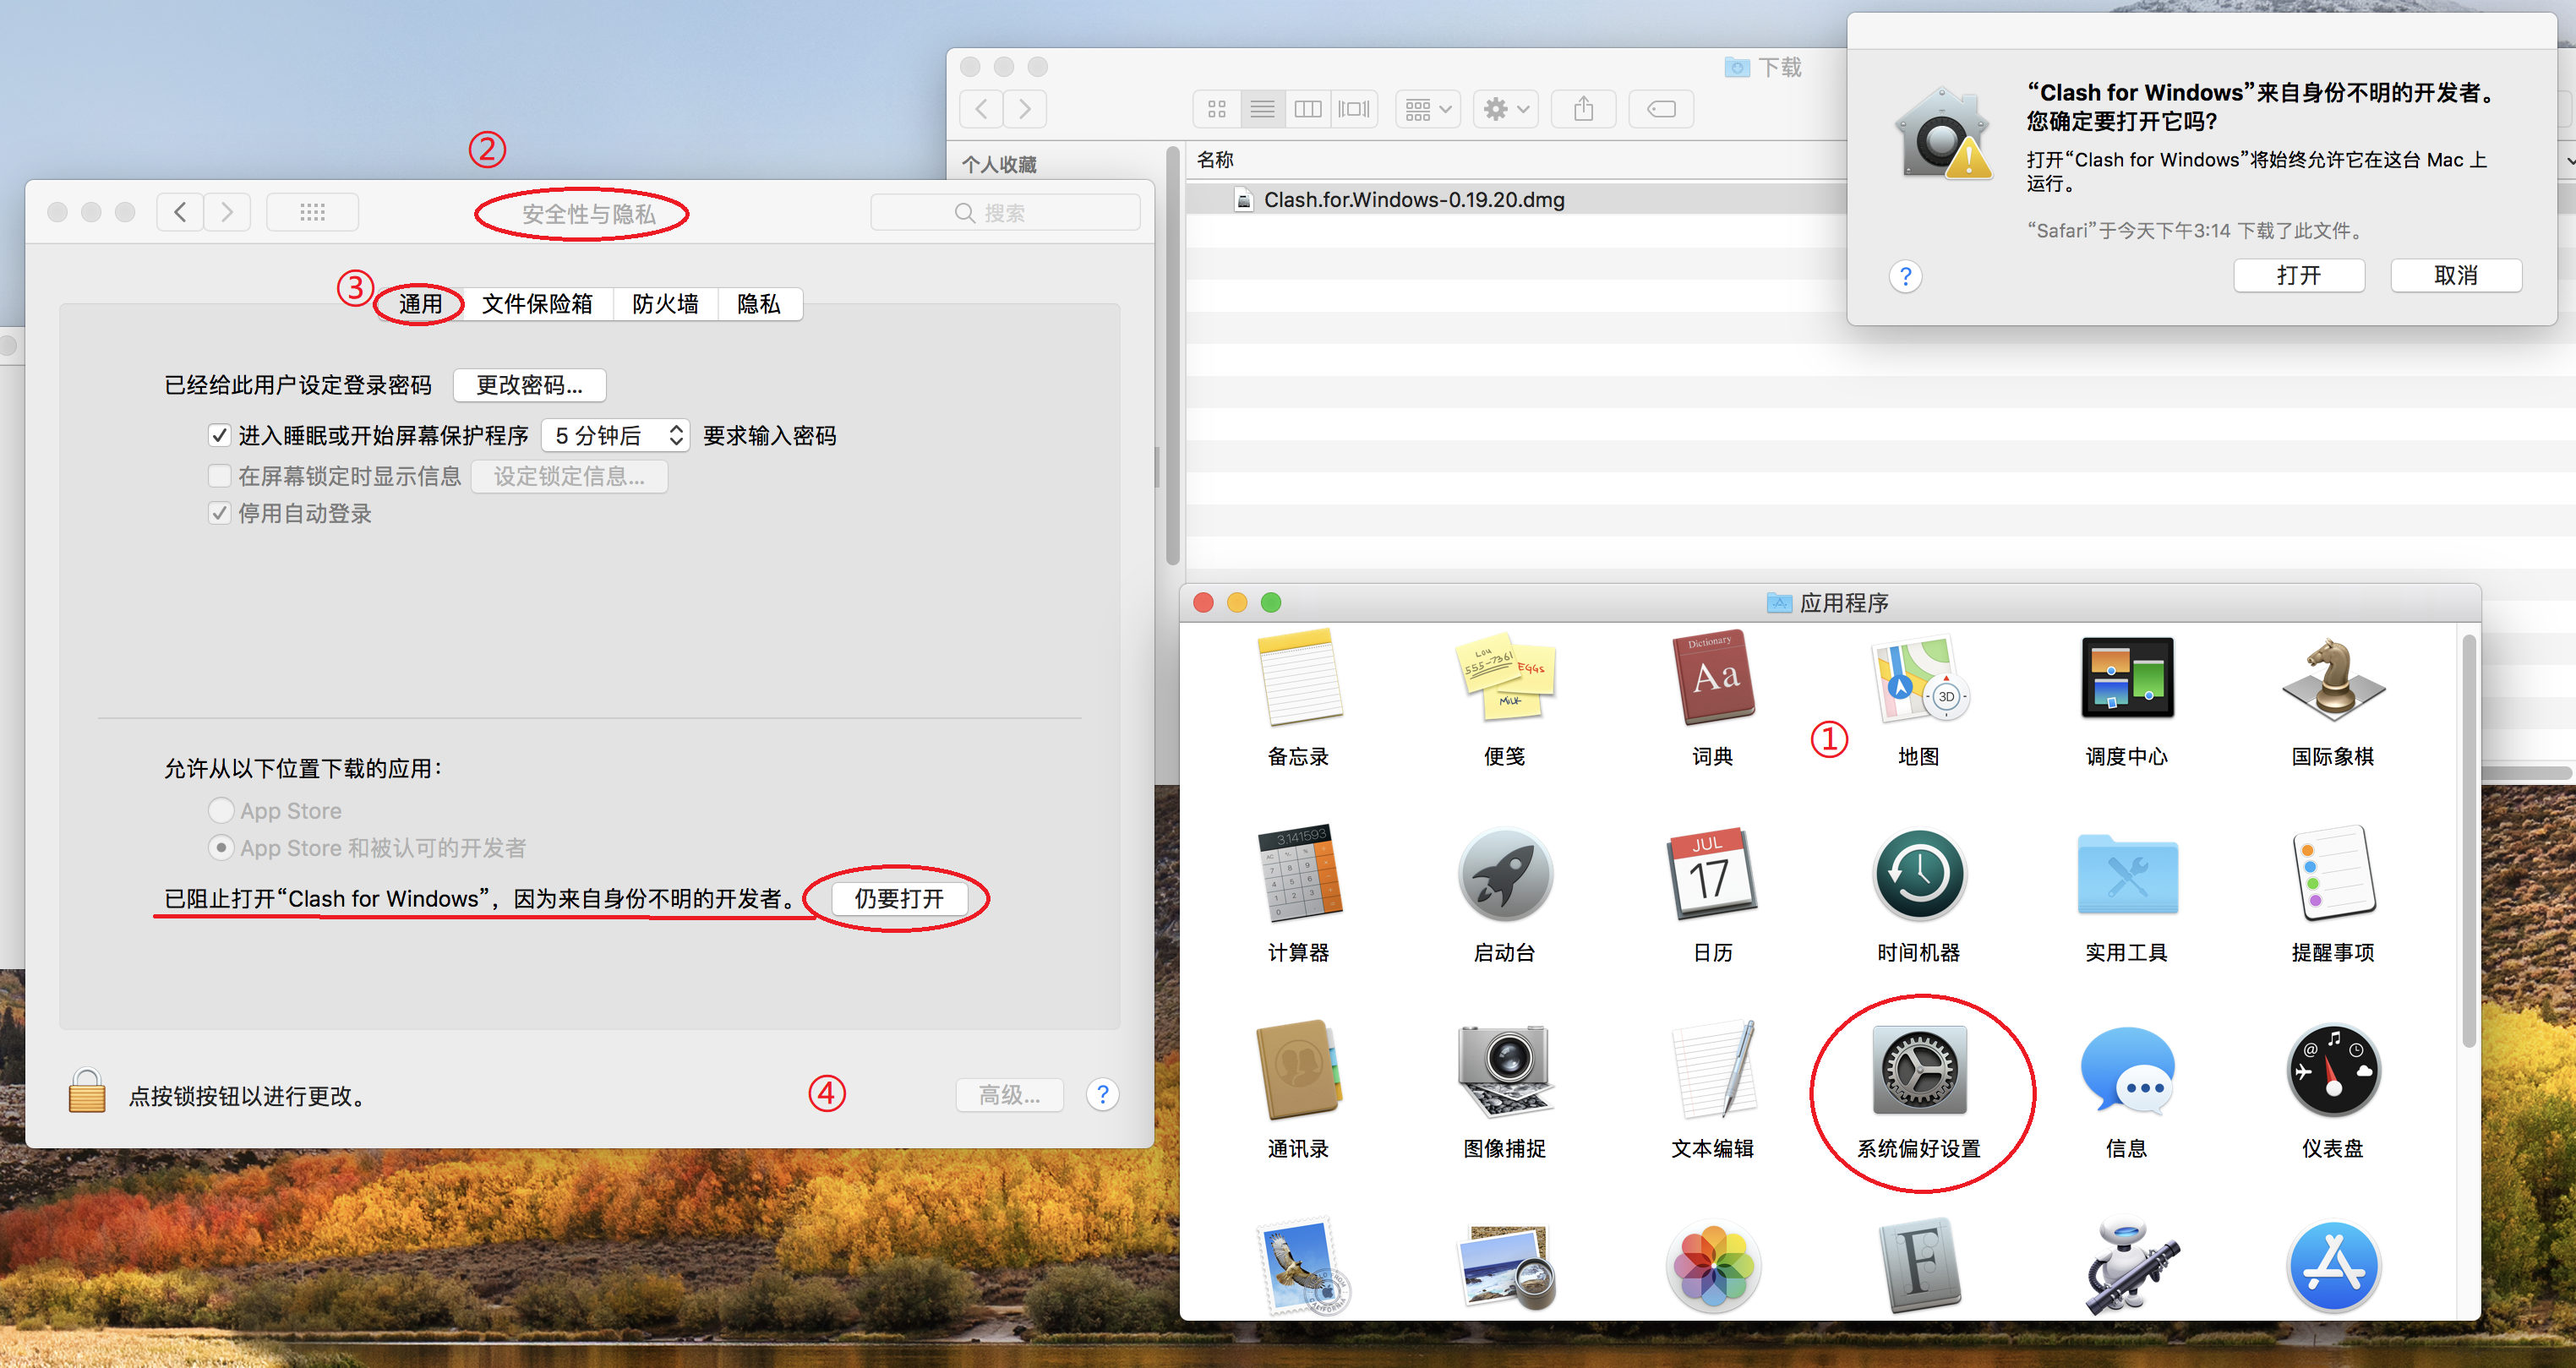Toggle 停用自动登录 checkbox
This screenshot has width=2576, height=1368.
[x=219, y=513]
